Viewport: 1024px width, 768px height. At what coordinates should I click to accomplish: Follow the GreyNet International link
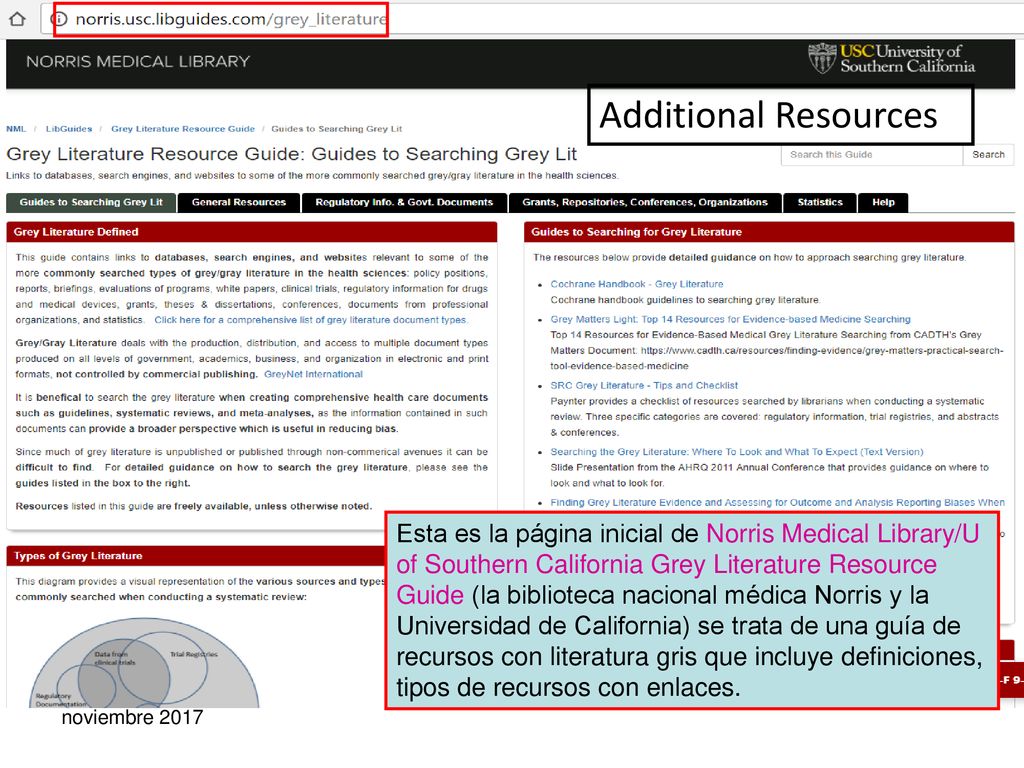tap(313, 374)
